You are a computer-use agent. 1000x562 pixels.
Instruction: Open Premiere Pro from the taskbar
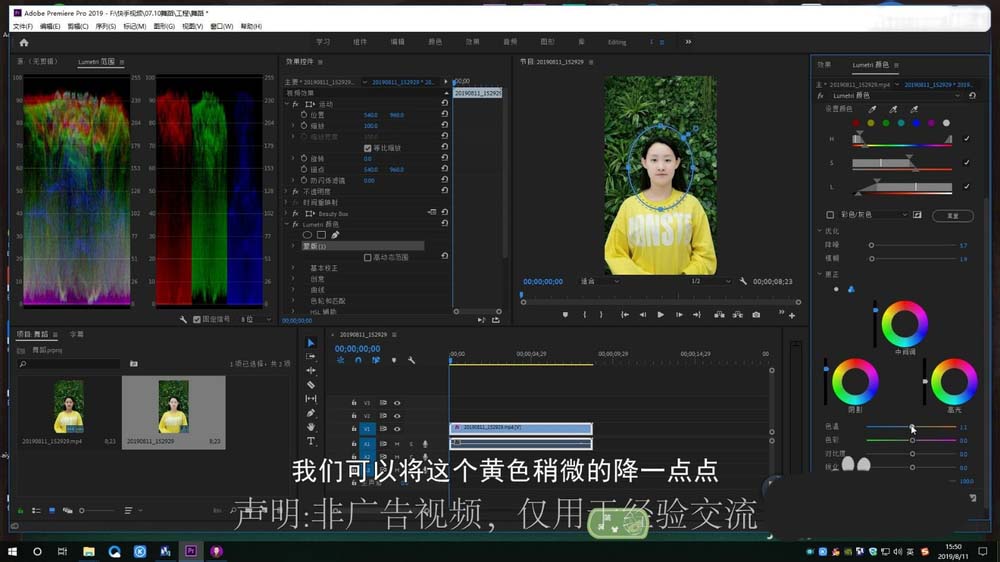tap(191, 551)
